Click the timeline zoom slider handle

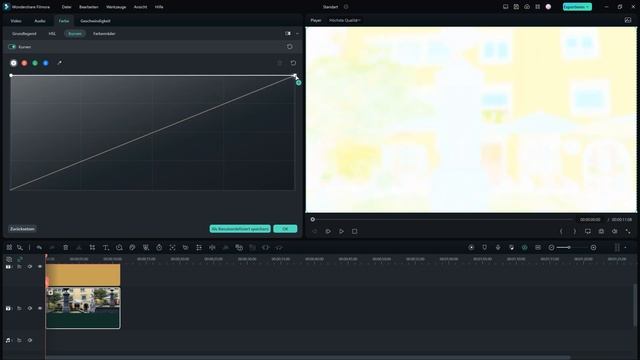[569, 247]
